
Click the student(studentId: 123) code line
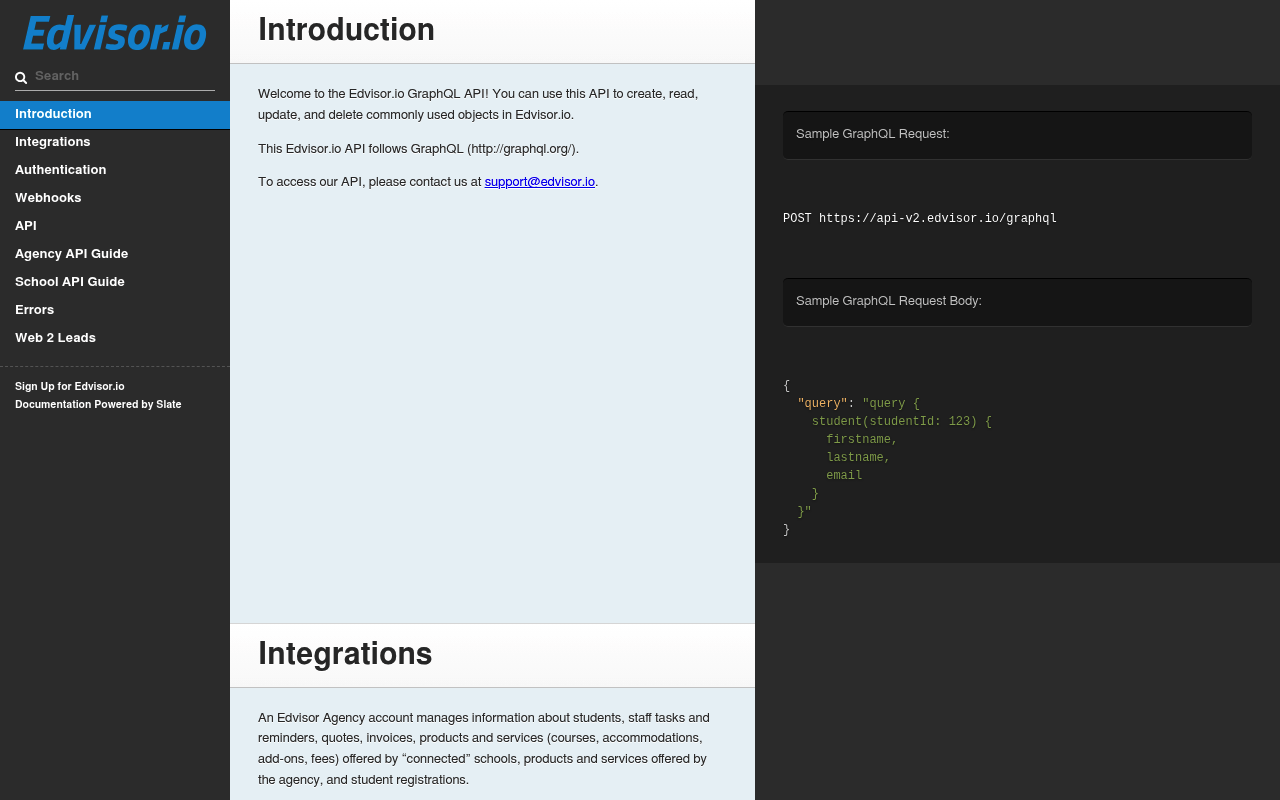pos(902,422)
